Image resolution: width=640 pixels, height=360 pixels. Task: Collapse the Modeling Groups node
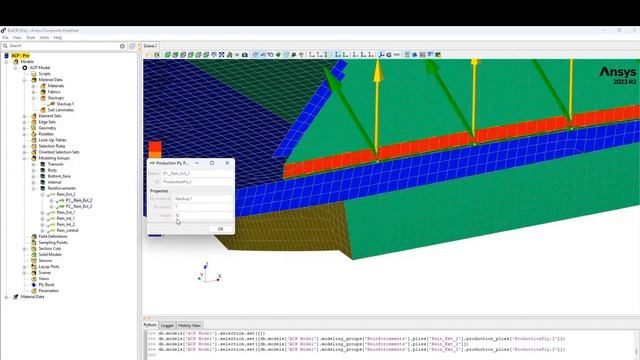coord(24,158)
